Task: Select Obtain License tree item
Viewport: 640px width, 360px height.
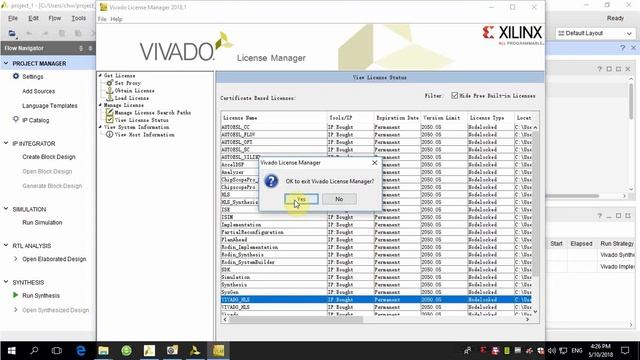Action: click(x=134, y=91)
